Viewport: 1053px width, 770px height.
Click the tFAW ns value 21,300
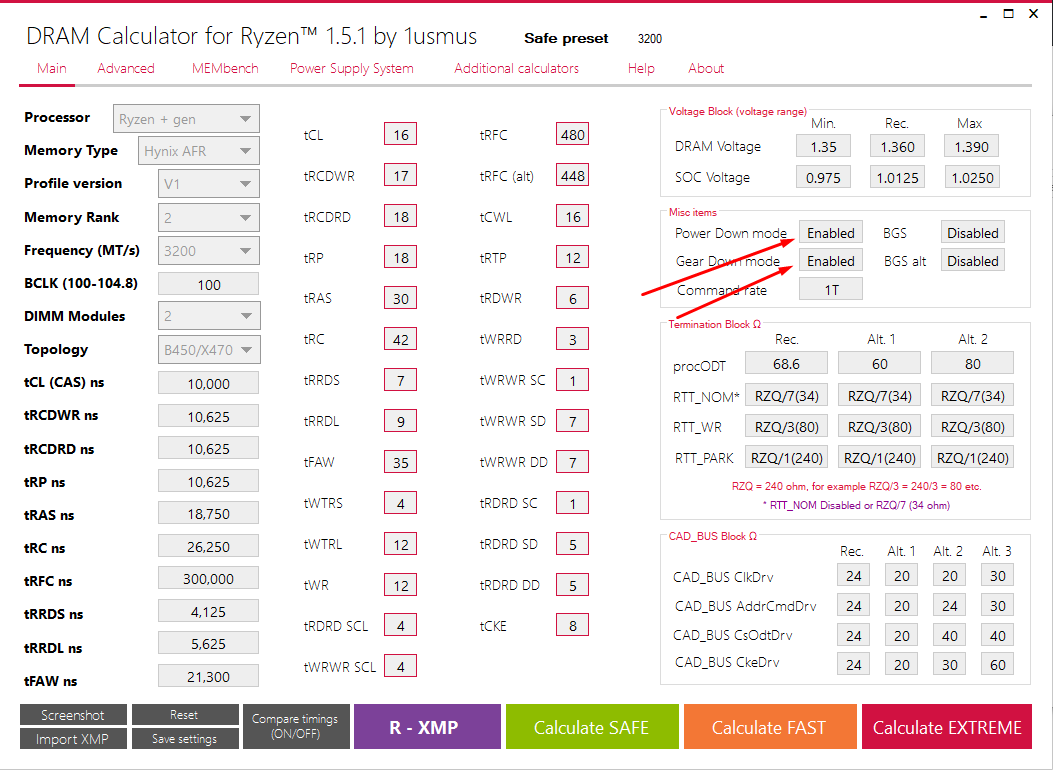(208, 676)
